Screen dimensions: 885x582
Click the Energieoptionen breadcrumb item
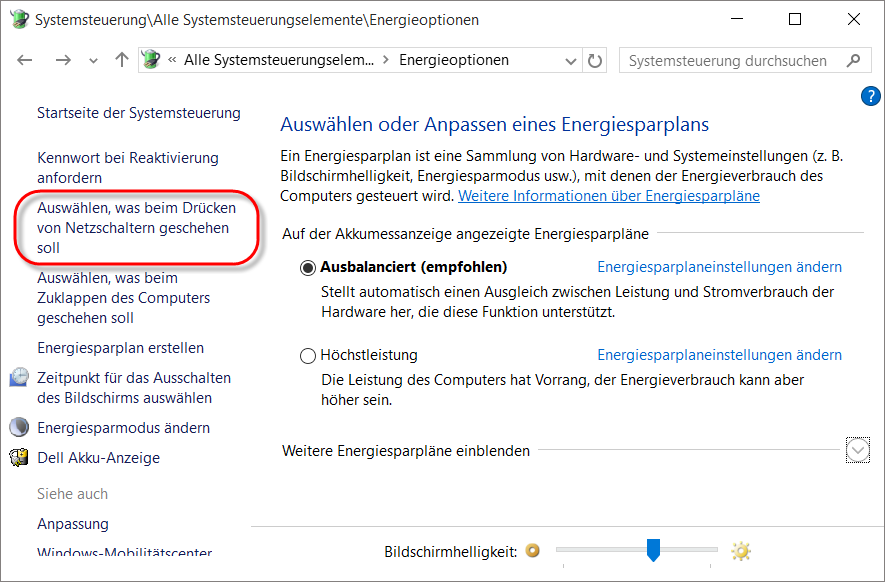pos(453,60)
